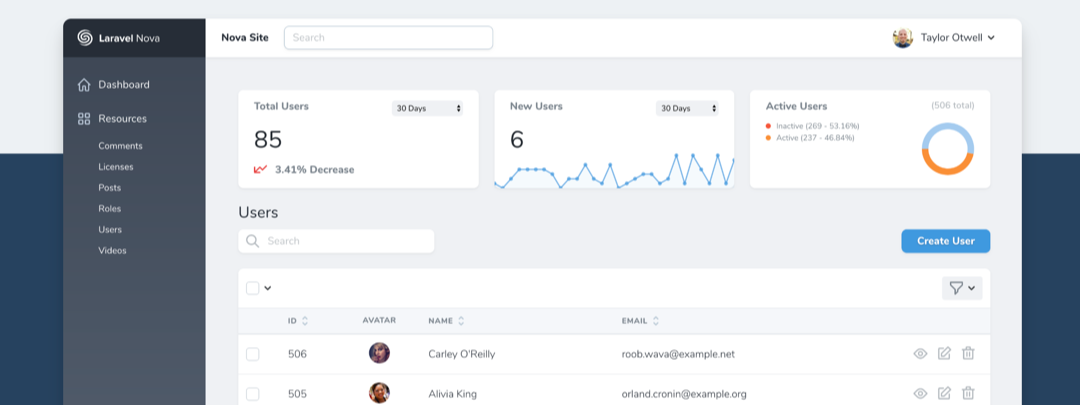1080x405 pixels.
Task: Click the Create User button
Action: (946, 241)
